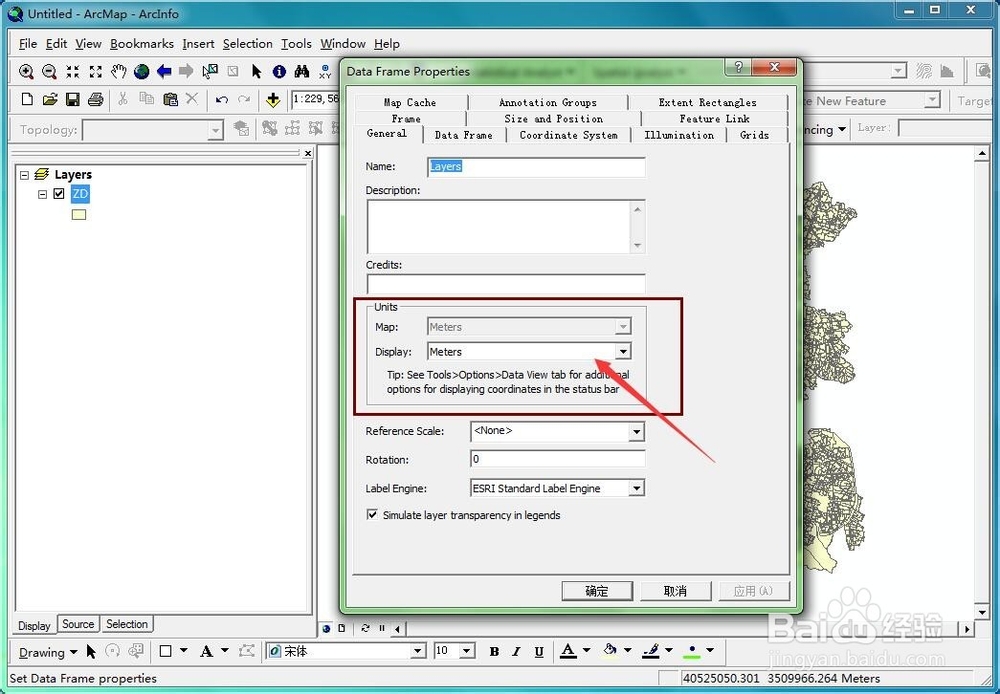Expand the font color arrow

(586, 651)
